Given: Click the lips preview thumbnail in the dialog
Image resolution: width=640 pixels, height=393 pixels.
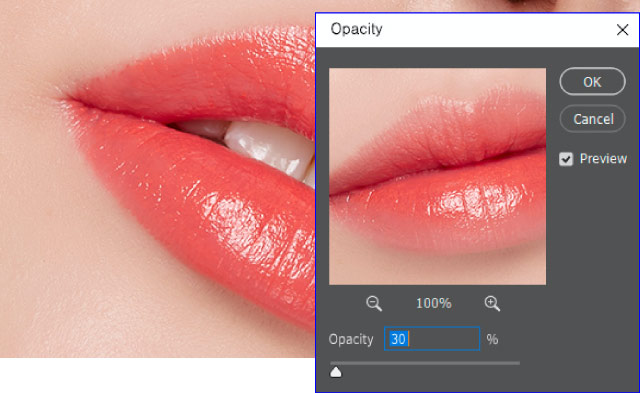Looking at the screenshot, I should click(437, 176).
